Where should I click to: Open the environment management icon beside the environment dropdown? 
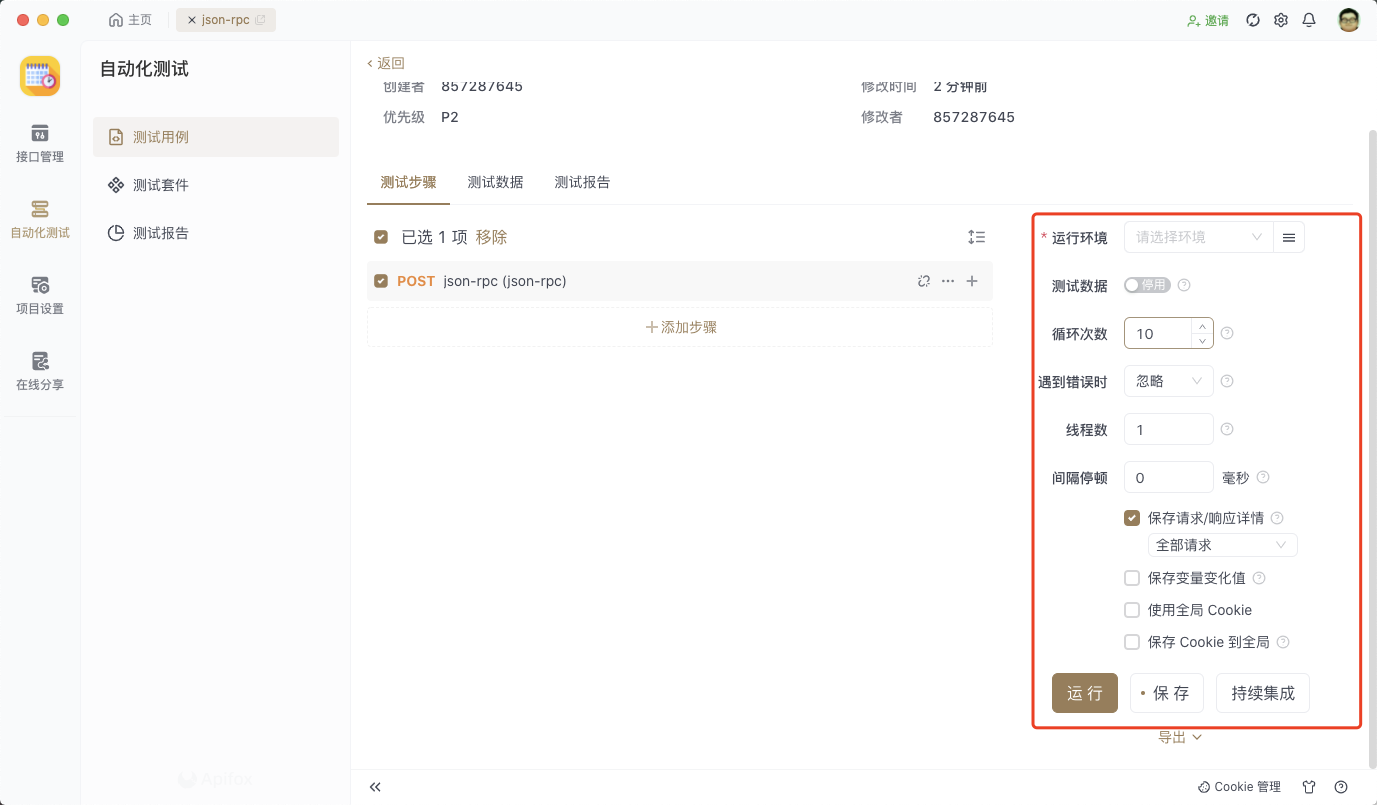click(x=1288, y=237)
